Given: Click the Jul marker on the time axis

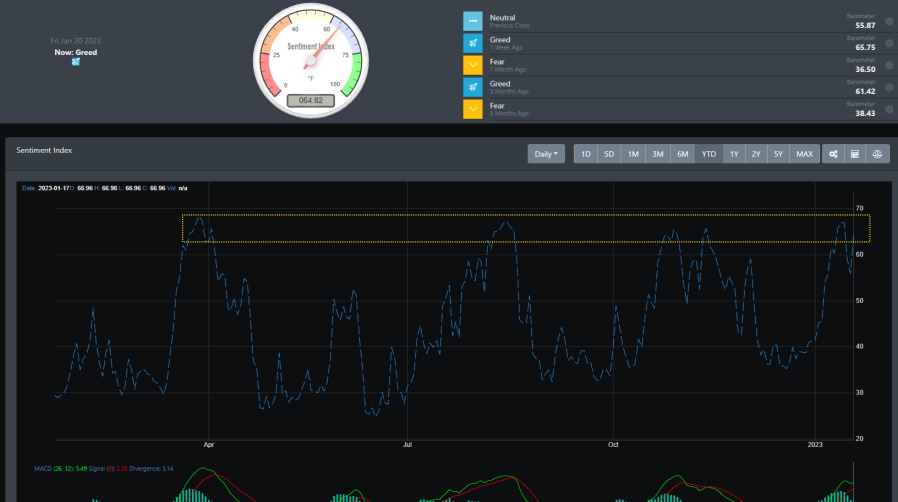Looking at the screenshot, I should (407, 445).
